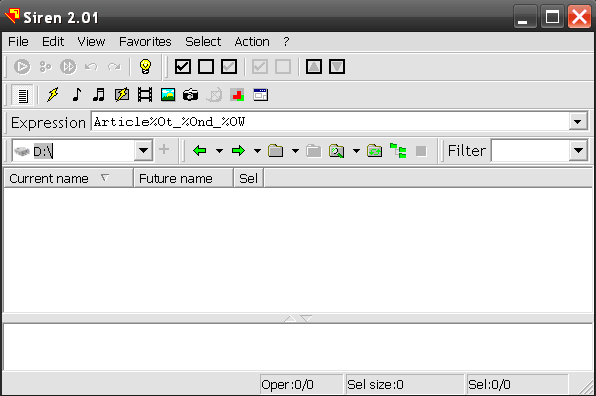Screen dimensions: 596x396
Task: Click the Oper:0/0 status bar entry
Action: [301, 385]
